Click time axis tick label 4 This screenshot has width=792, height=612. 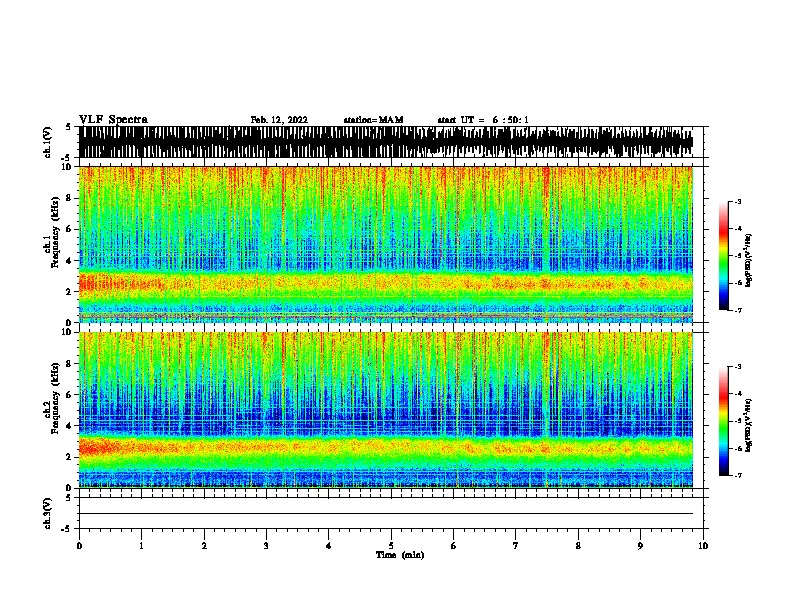[x=329, y=546]
